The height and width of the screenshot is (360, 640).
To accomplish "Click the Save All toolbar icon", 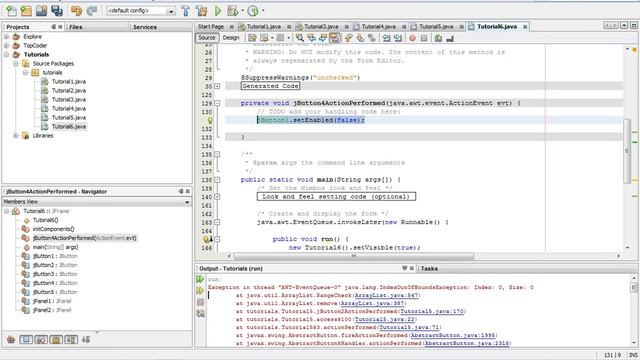I will (57, 11).
